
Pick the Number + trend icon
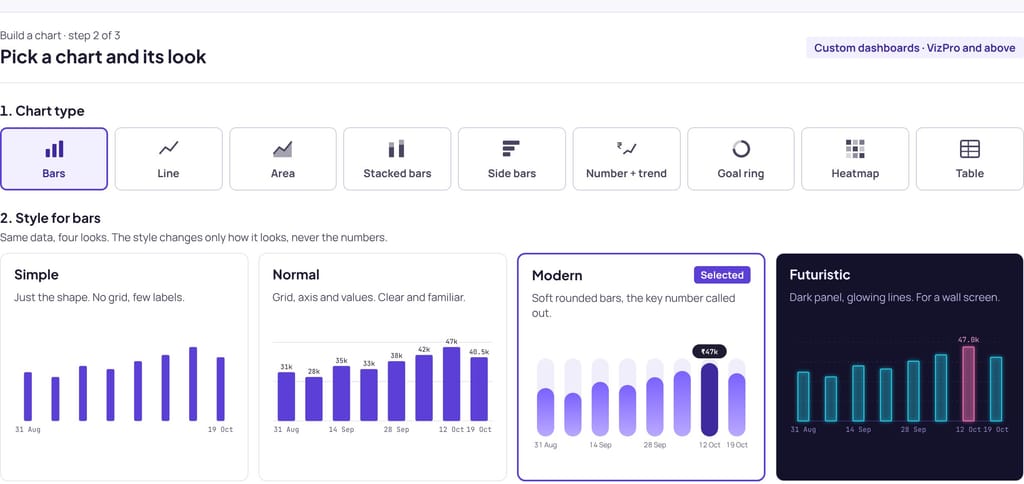(626, 149)
